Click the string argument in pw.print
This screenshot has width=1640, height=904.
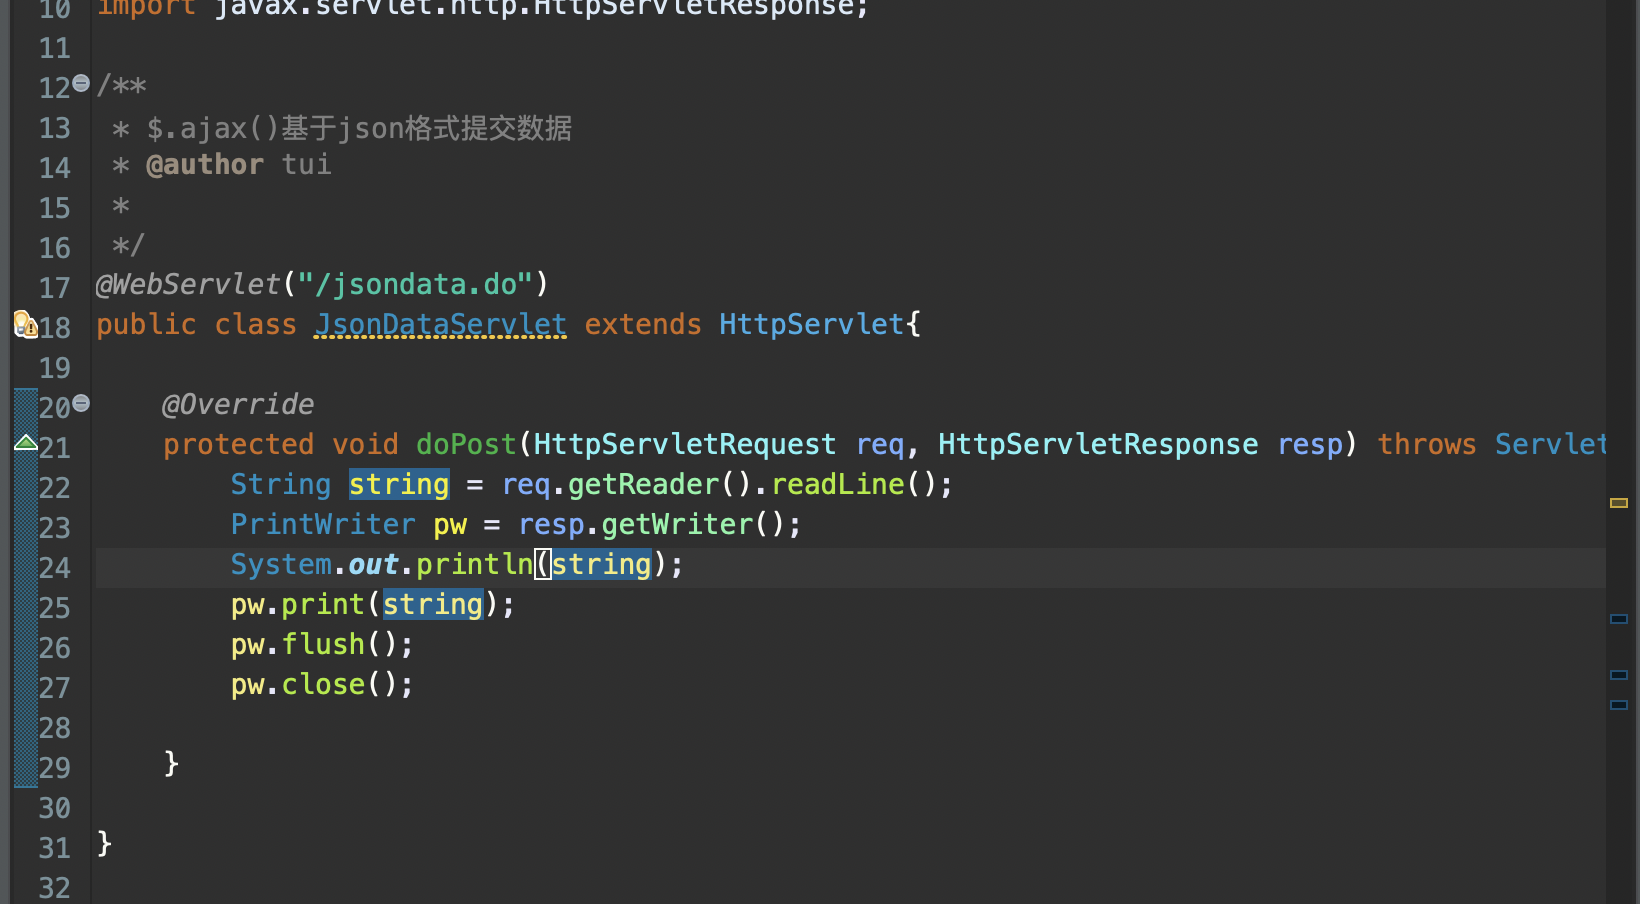pos(433,604)
